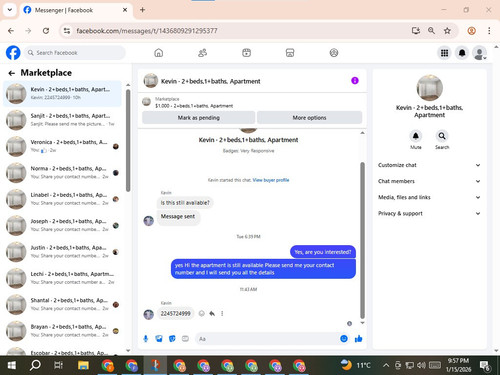
Task: Open the Sanjit conversation
Action: tap(63, 120)
